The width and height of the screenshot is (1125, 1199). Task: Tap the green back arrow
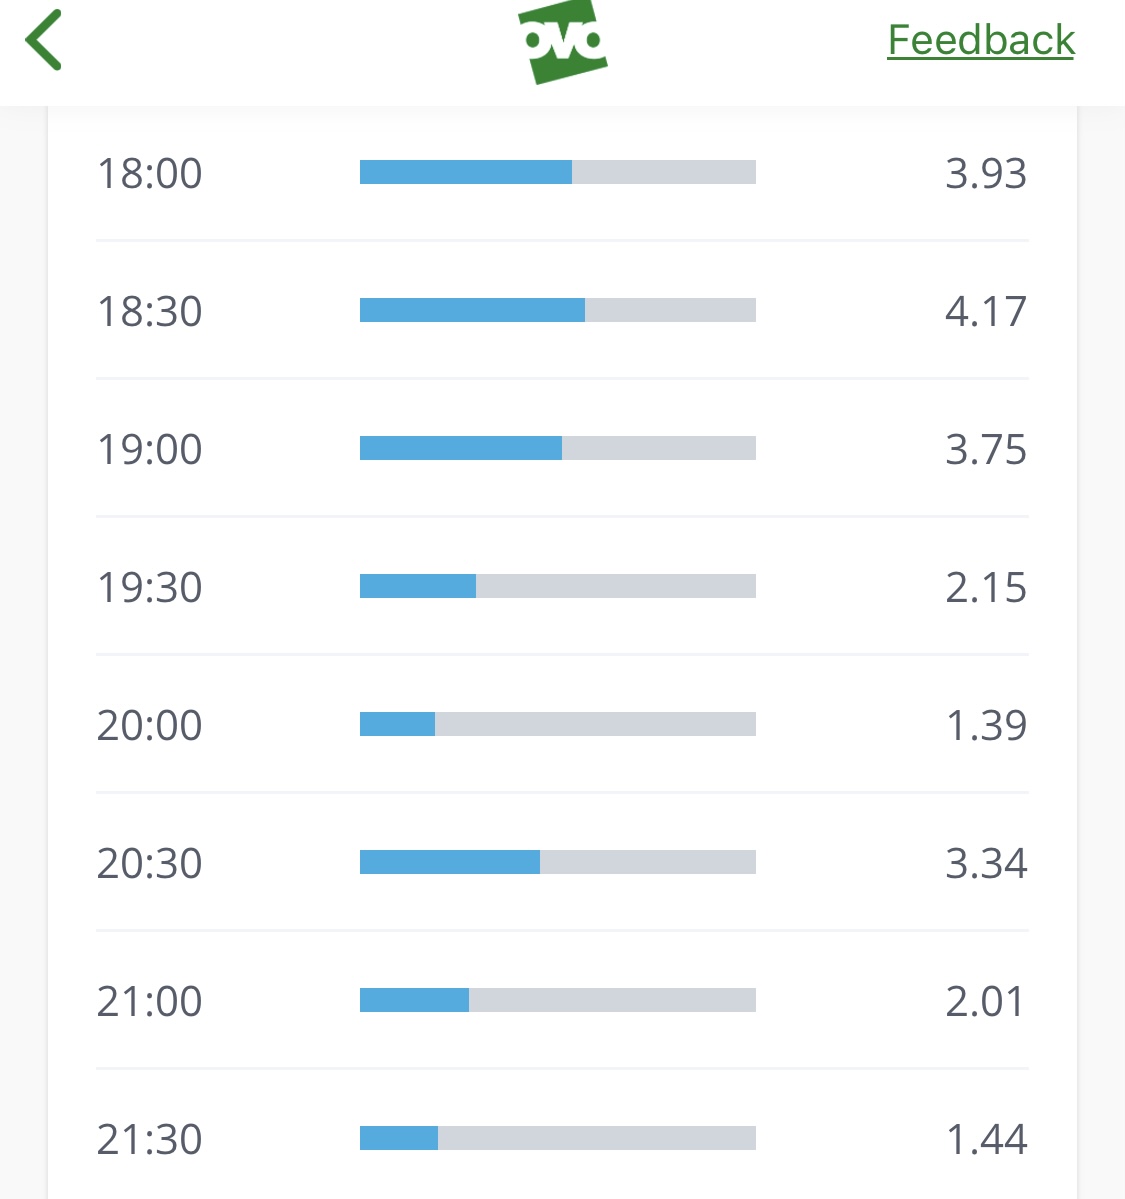(x=43, y=40)
